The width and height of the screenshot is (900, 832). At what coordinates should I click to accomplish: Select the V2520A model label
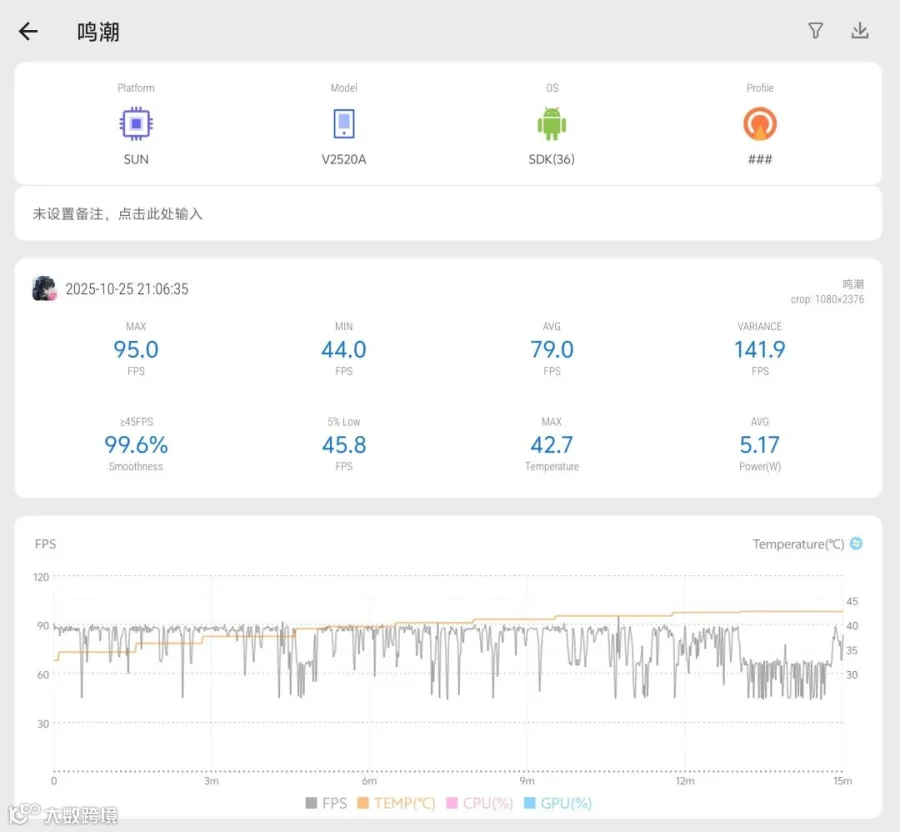pos(344,159)
